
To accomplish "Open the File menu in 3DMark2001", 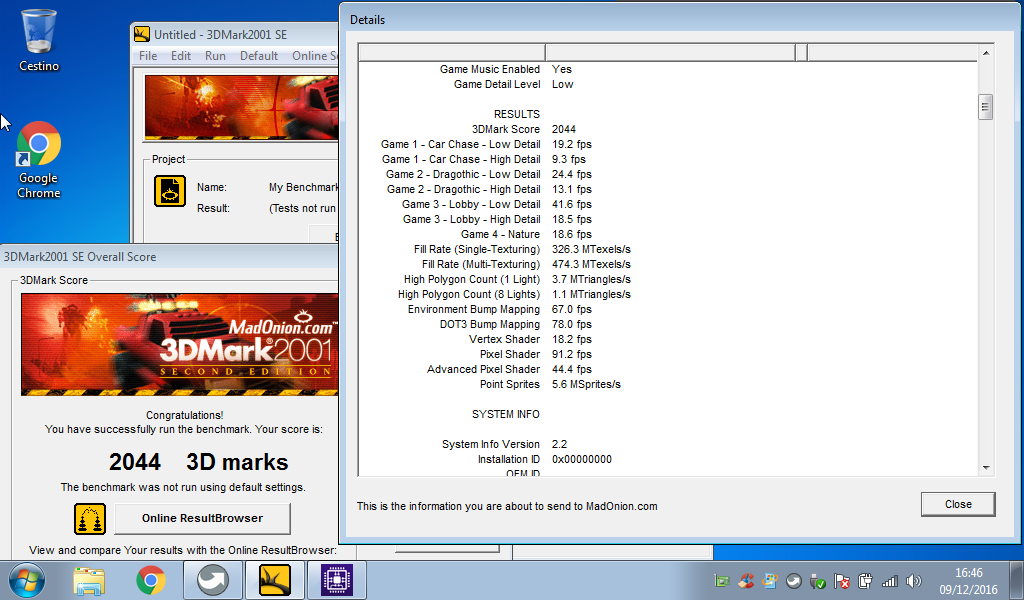I will point(148,55).
